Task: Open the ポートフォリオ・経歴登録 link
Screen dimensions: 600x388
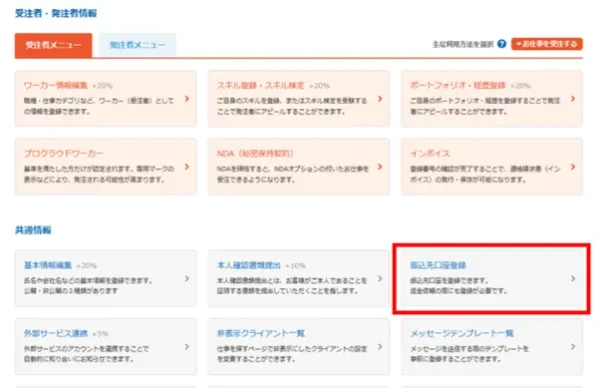Action: 458,85
